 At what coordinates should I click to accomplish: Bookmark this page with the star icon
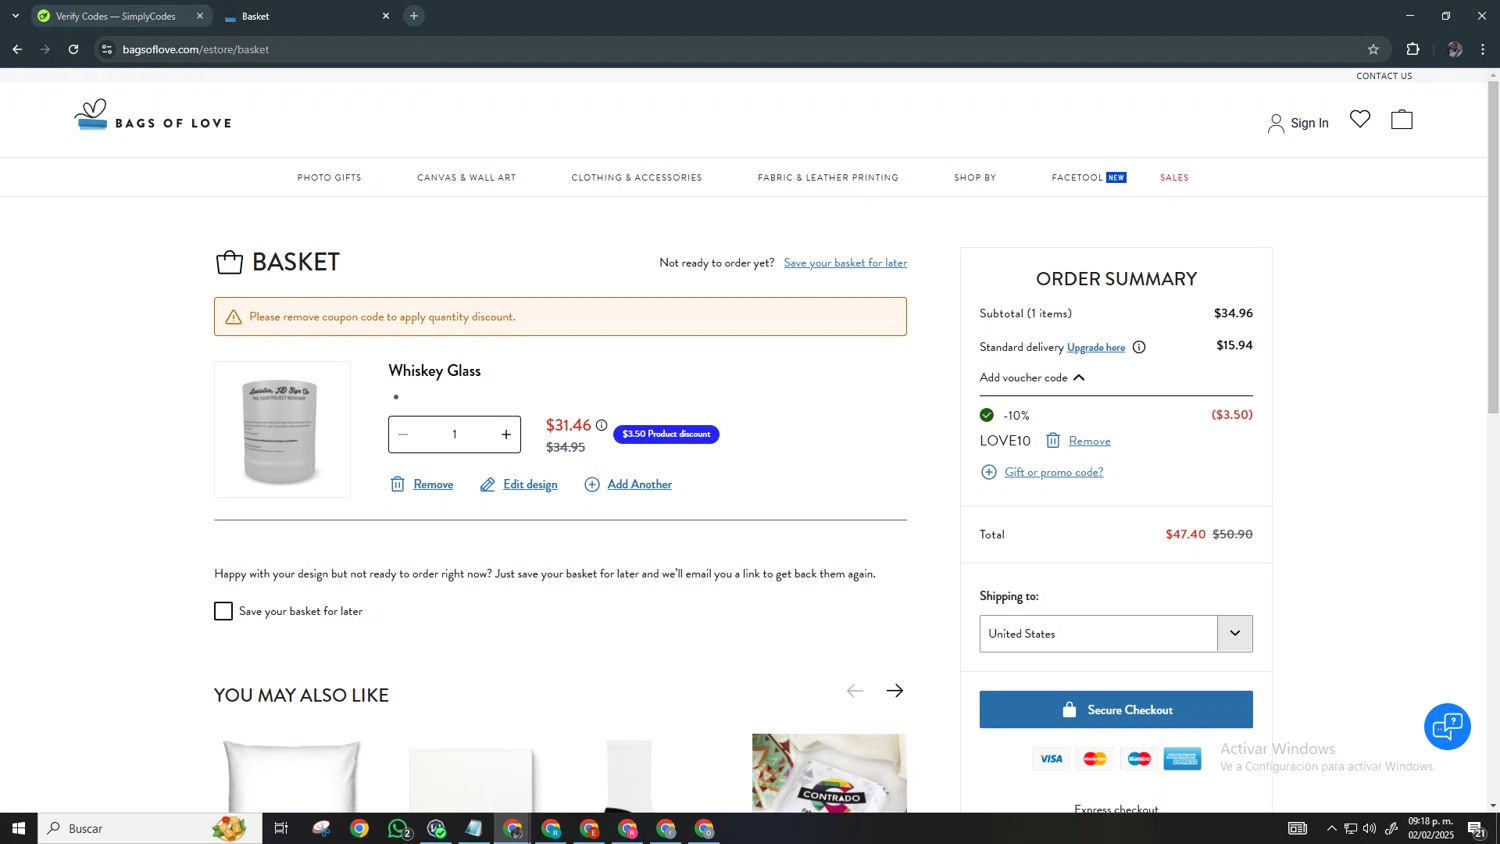1373,49
